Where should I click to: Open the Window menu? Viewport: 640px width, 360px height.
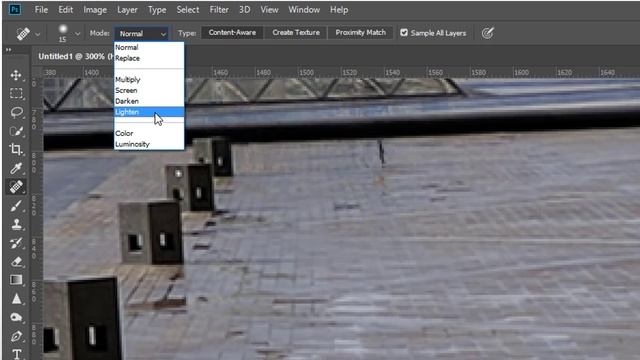pos(304,10)
